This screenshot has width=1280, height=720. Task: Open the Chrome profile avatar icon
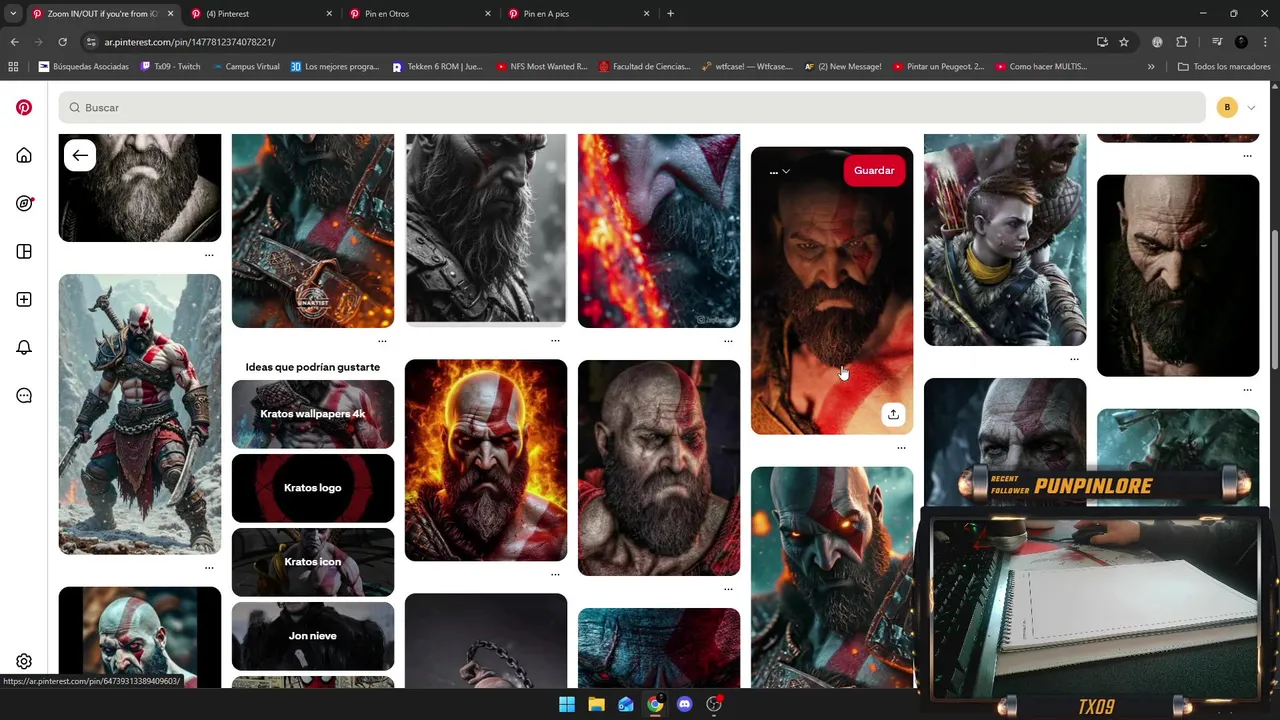[x=1241, y=42]
